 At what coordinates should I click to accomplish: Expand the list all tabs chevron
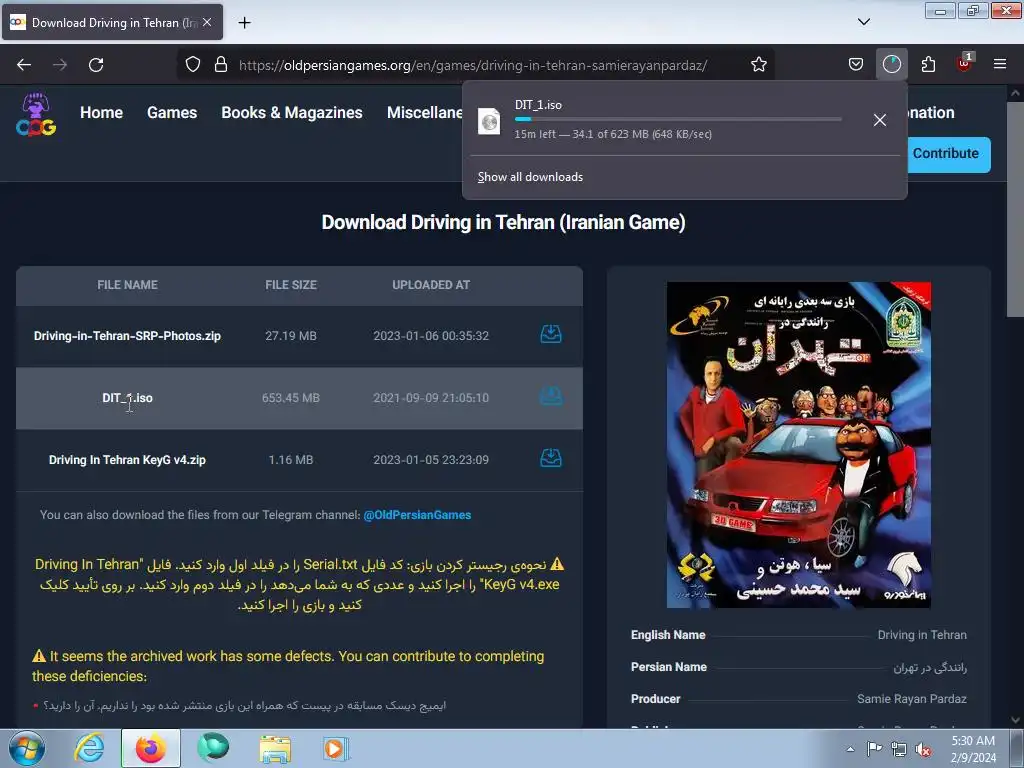pyautogui.click(x=863, y=22)
